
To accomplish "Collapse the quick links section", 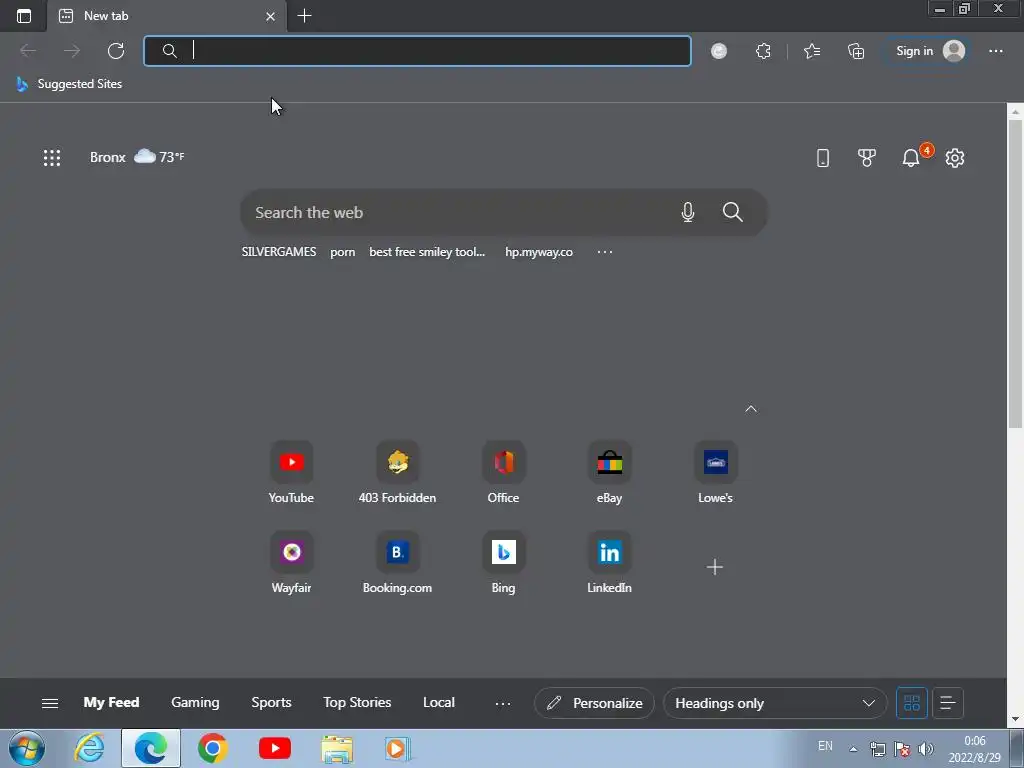I will 751,409.
